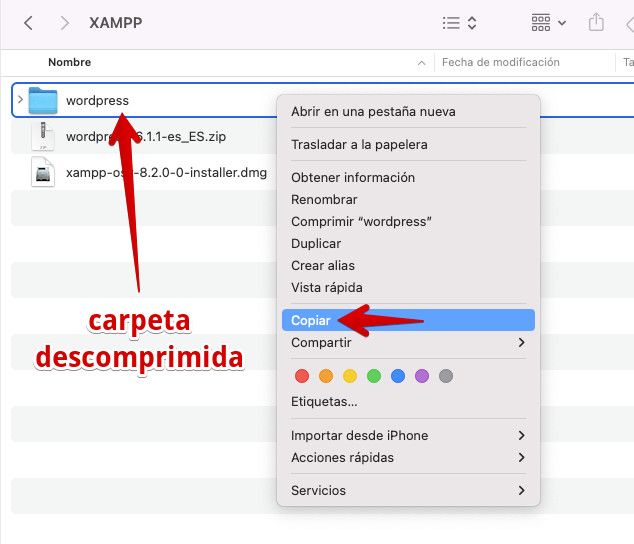634x544 pixels.
Task: Choose Comprimir "wordpress"
Action: coord(408,221)
